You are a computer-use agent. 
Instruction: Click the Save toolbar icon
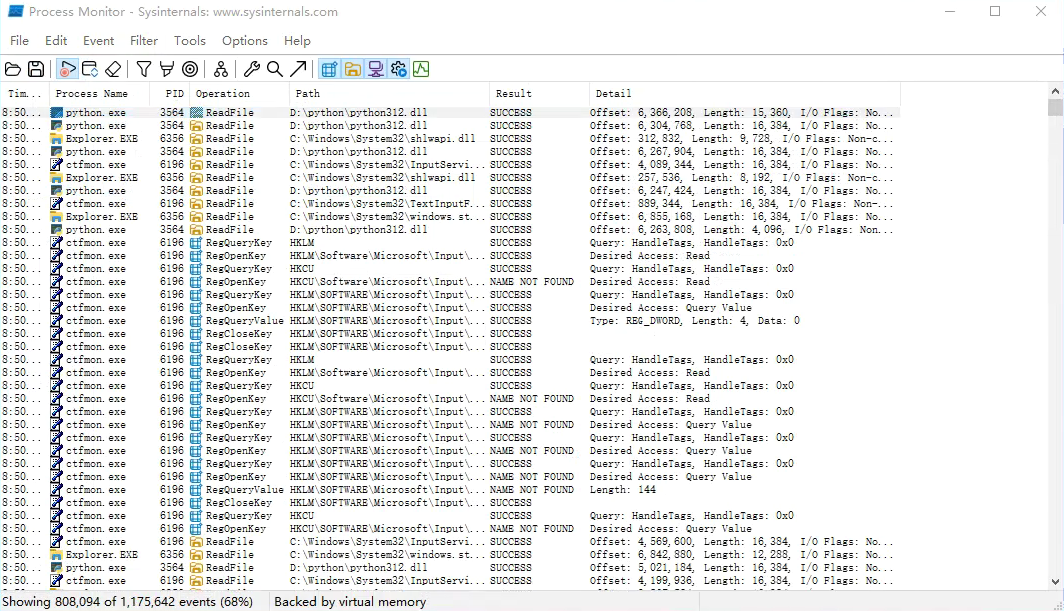[36, 69]
